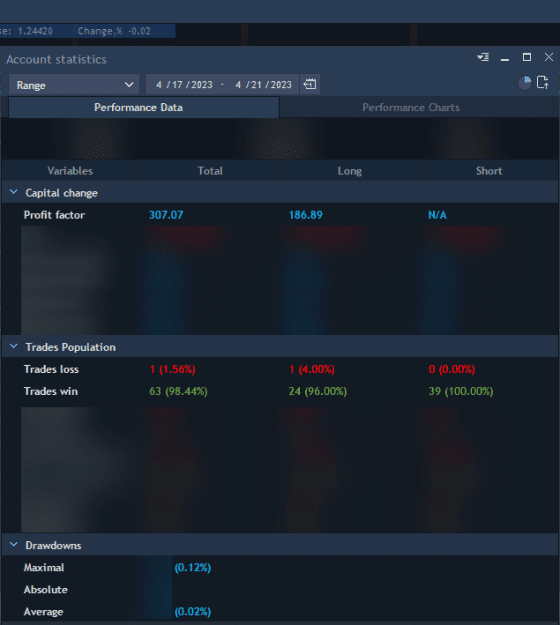
Task: Click the maximal drawdown value (0.12%)
Action: tap(193, 568)
